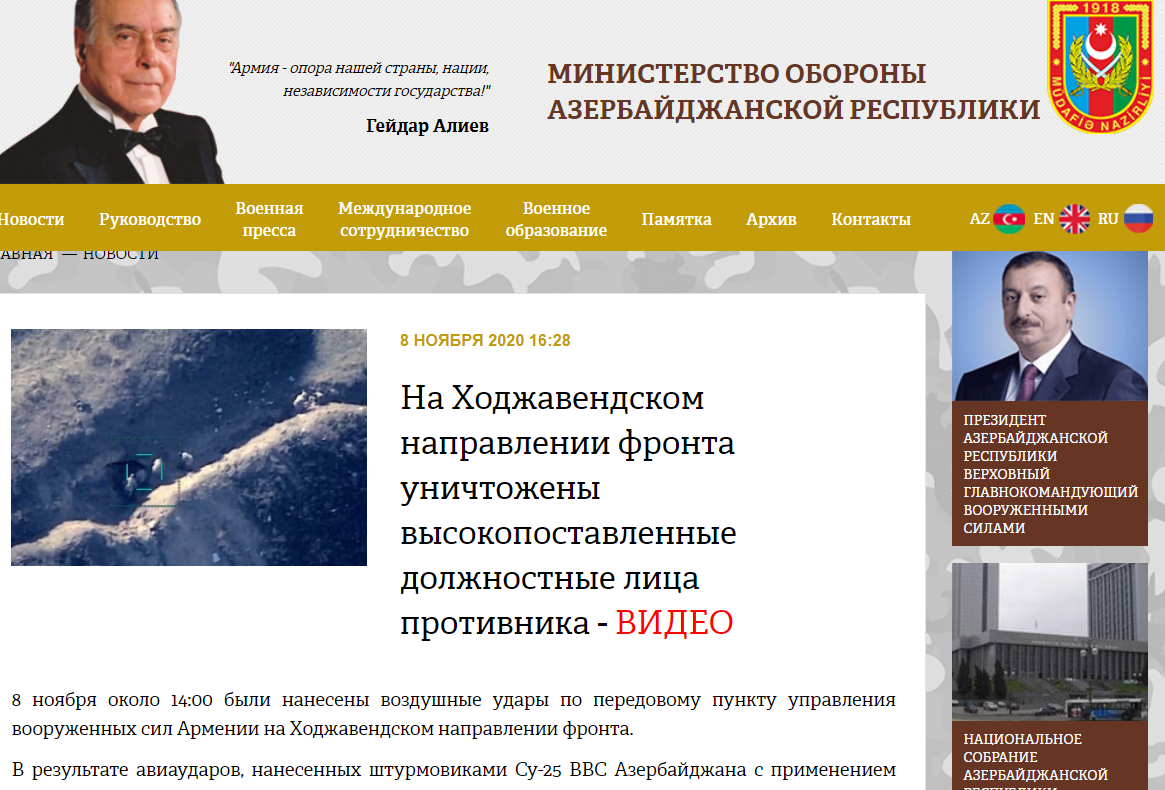The height and width of the screenshot is (790, 1165).
Task: Open the airstrike video thumbnail image
Action: click(189, 447)
